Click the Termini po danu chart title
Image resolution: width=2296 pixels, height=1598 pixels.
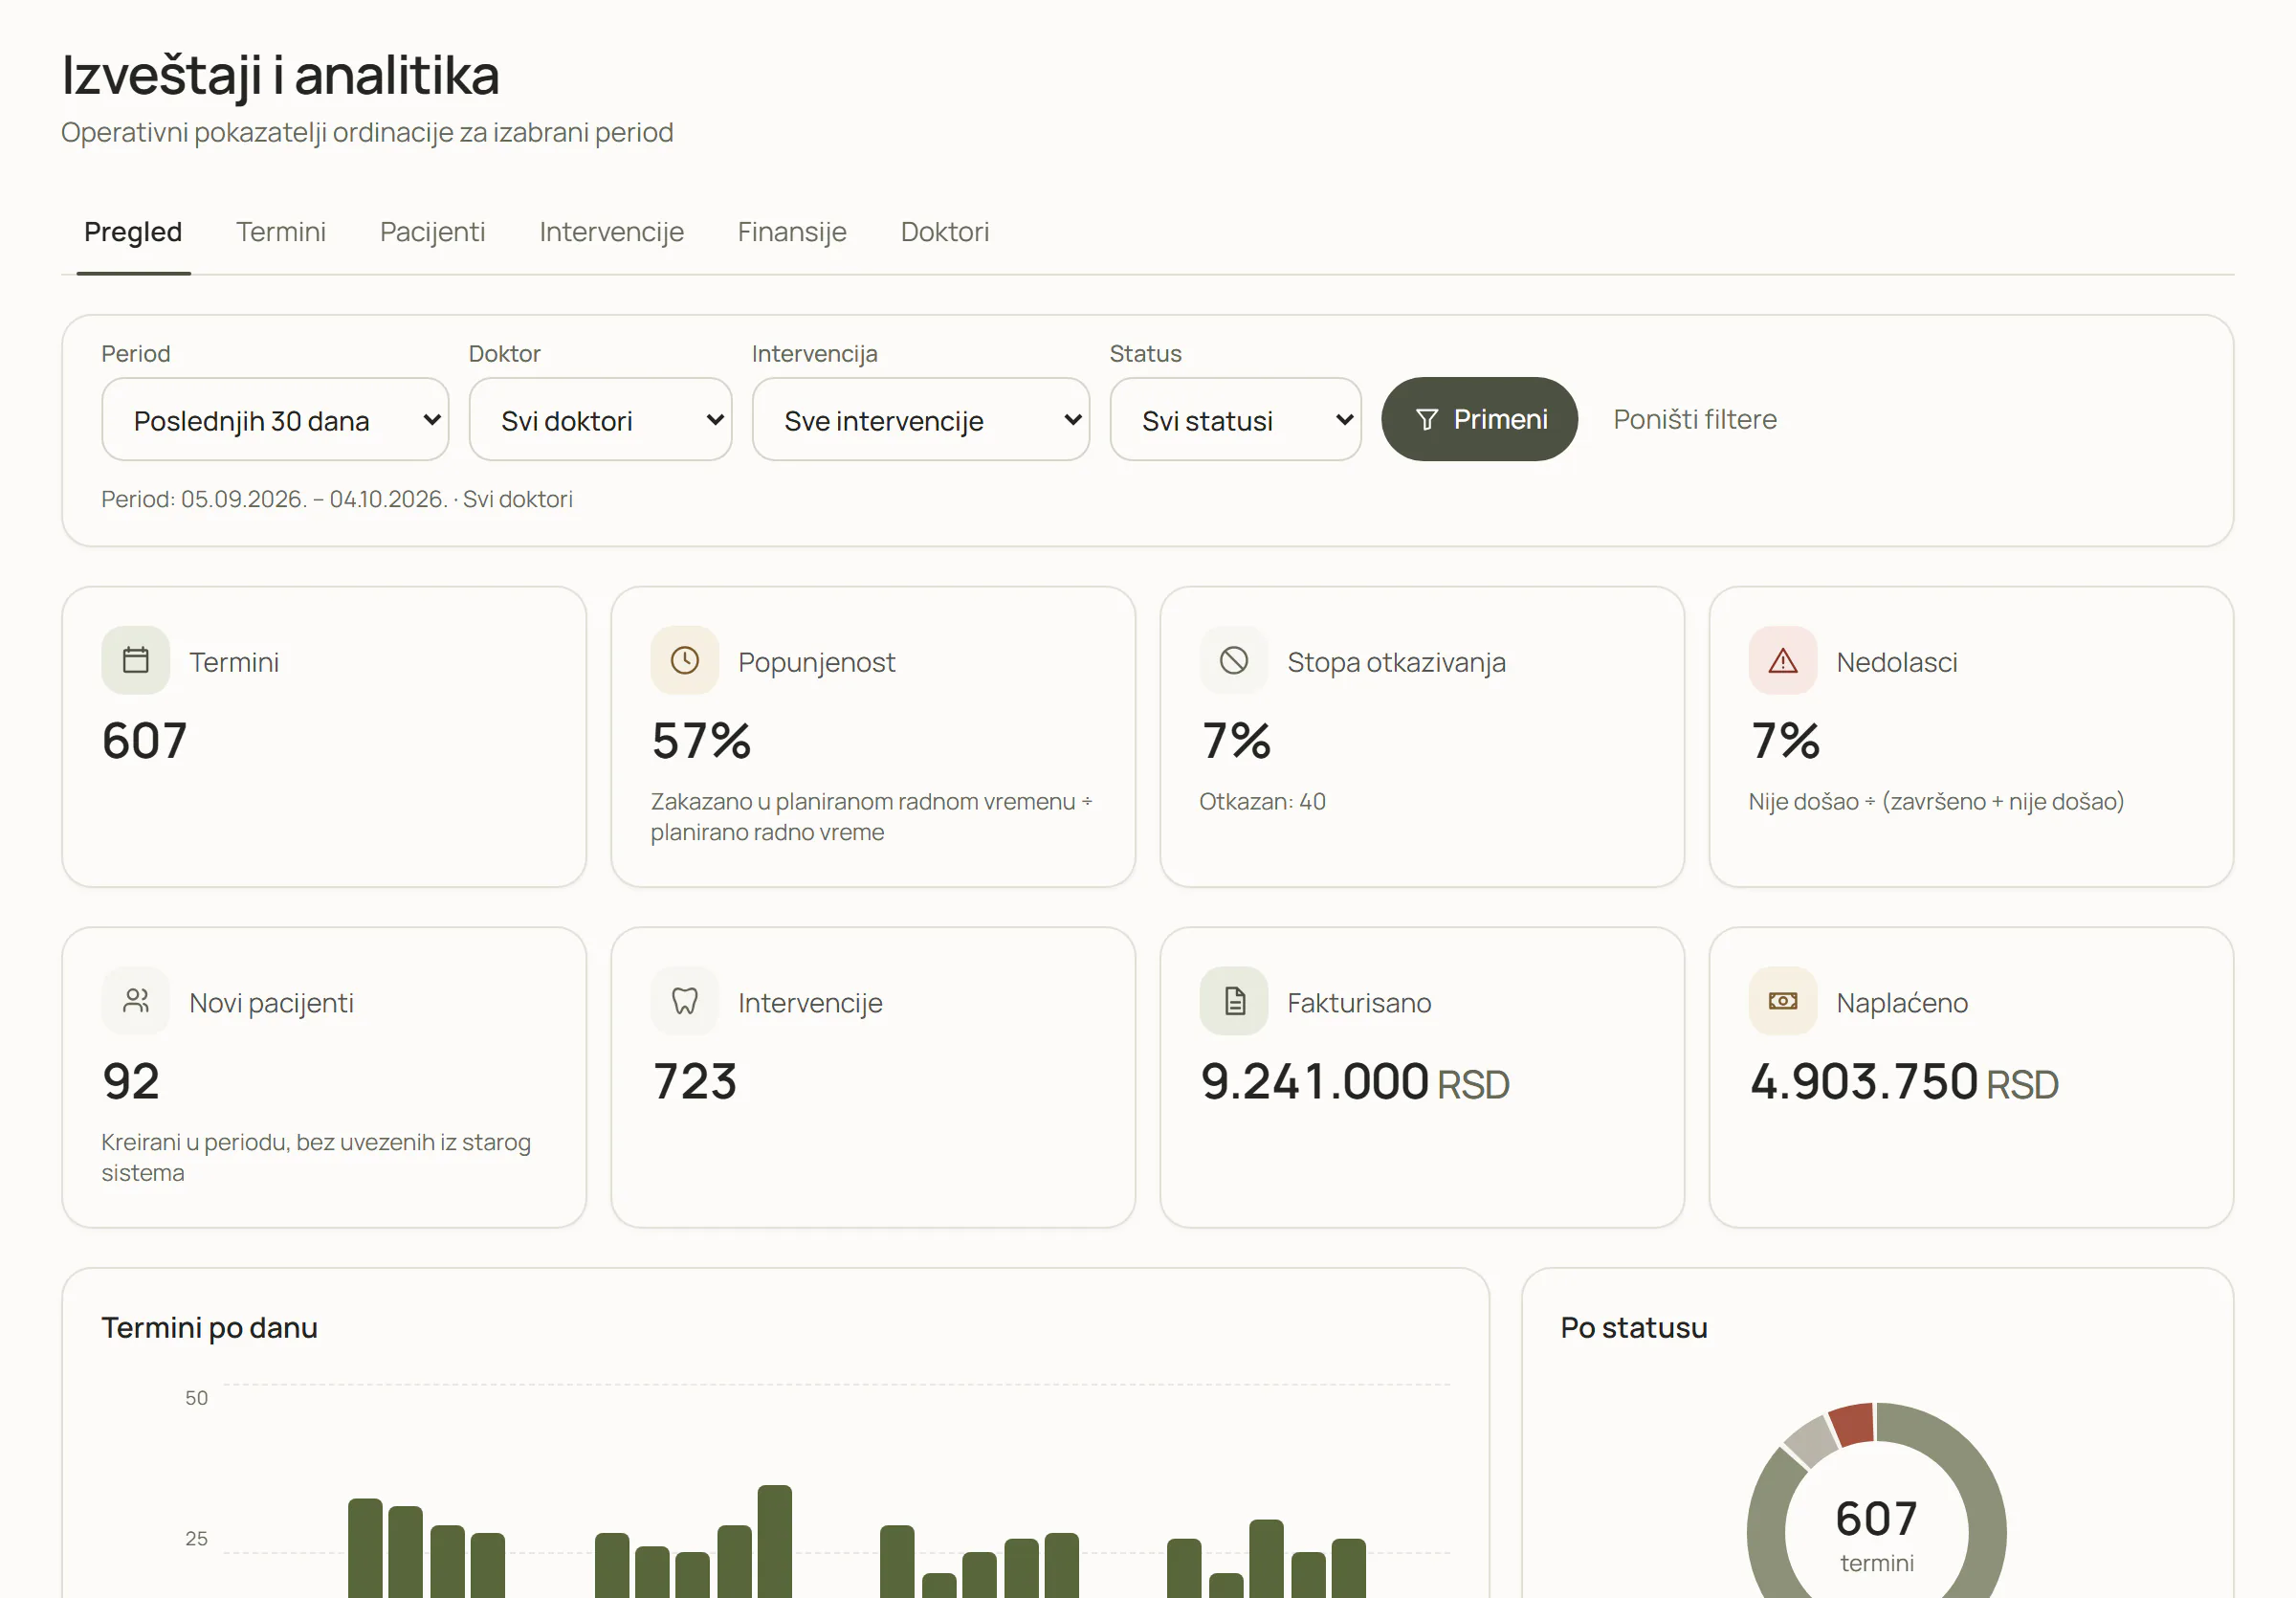[x=209, y=1328]
